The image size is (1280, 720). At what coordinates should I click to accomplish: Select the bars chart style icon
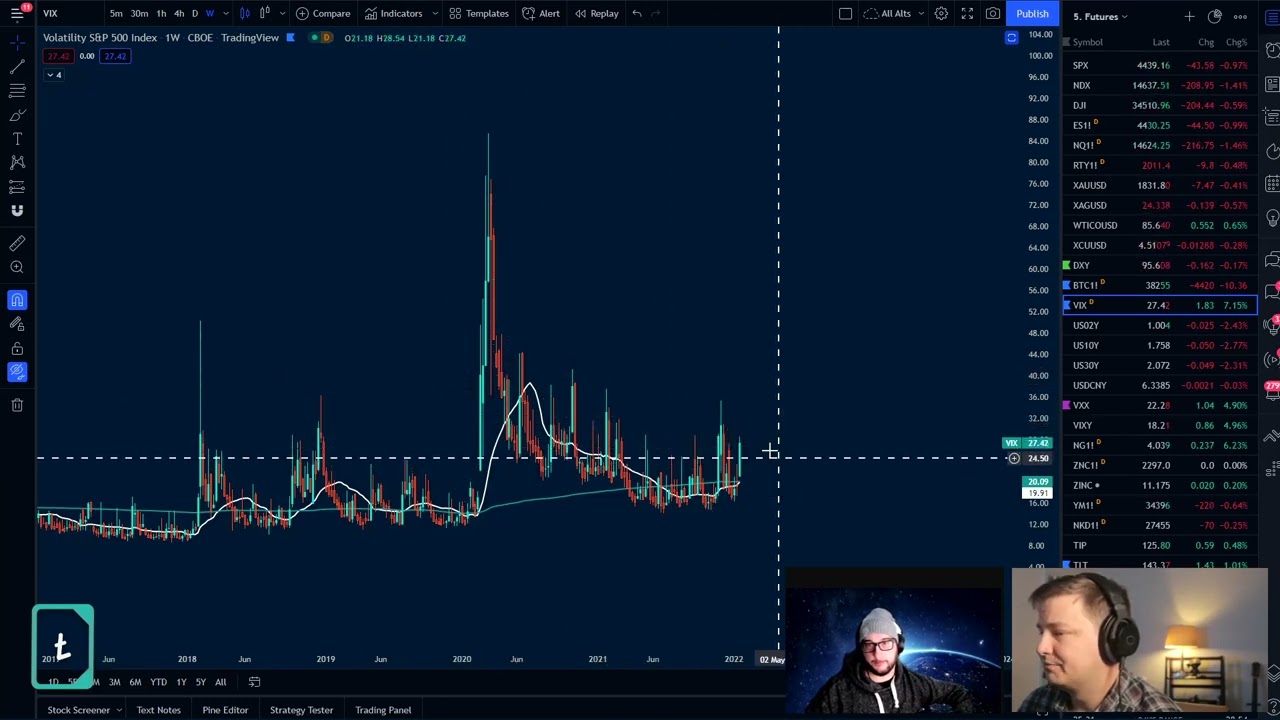click(264, 13)
